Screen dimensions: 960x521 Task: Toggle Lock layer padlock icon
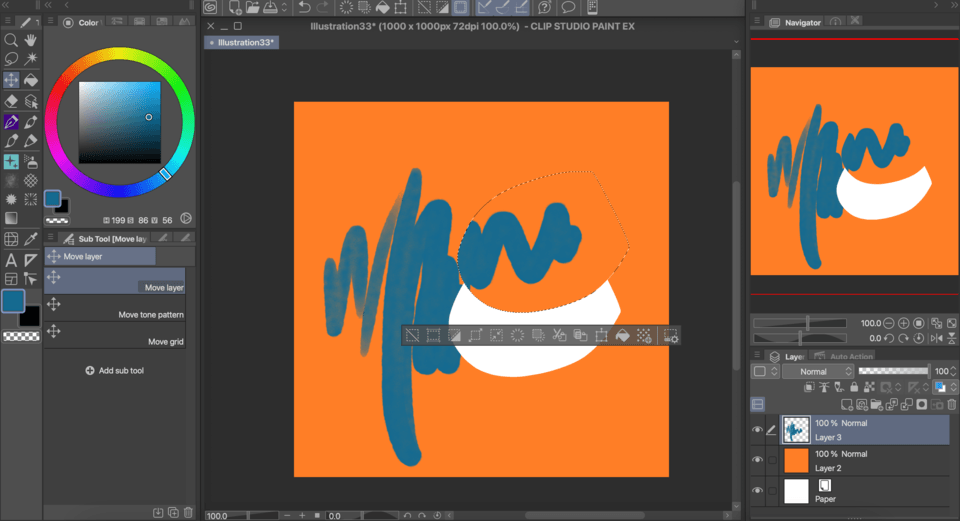(854, 387)
